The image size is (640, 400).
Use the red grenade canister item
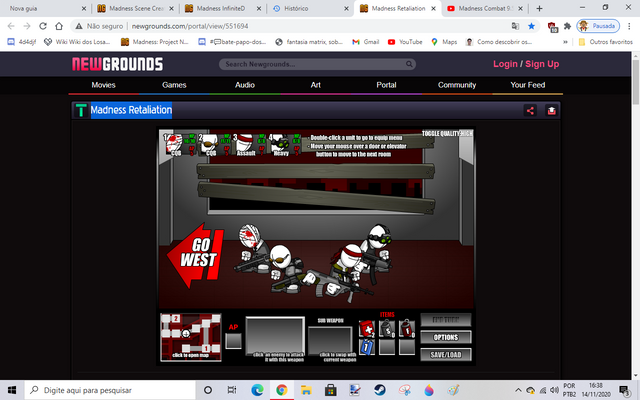407,329
